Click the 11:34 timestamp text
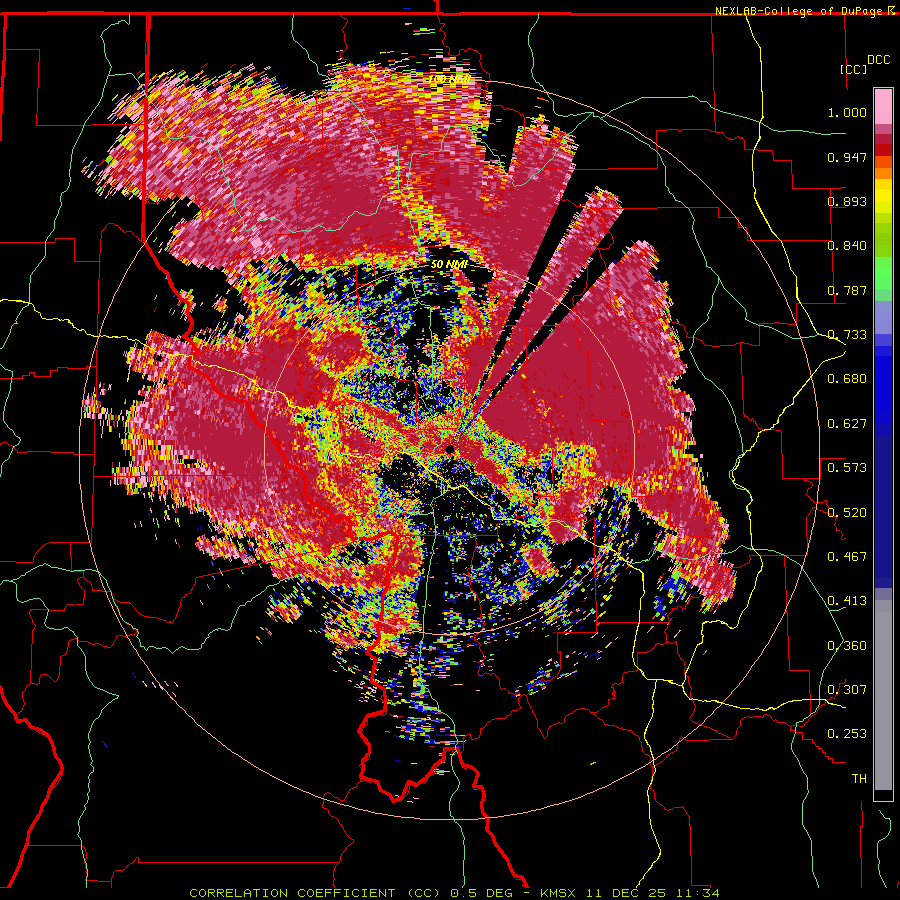 coord(696,893)
